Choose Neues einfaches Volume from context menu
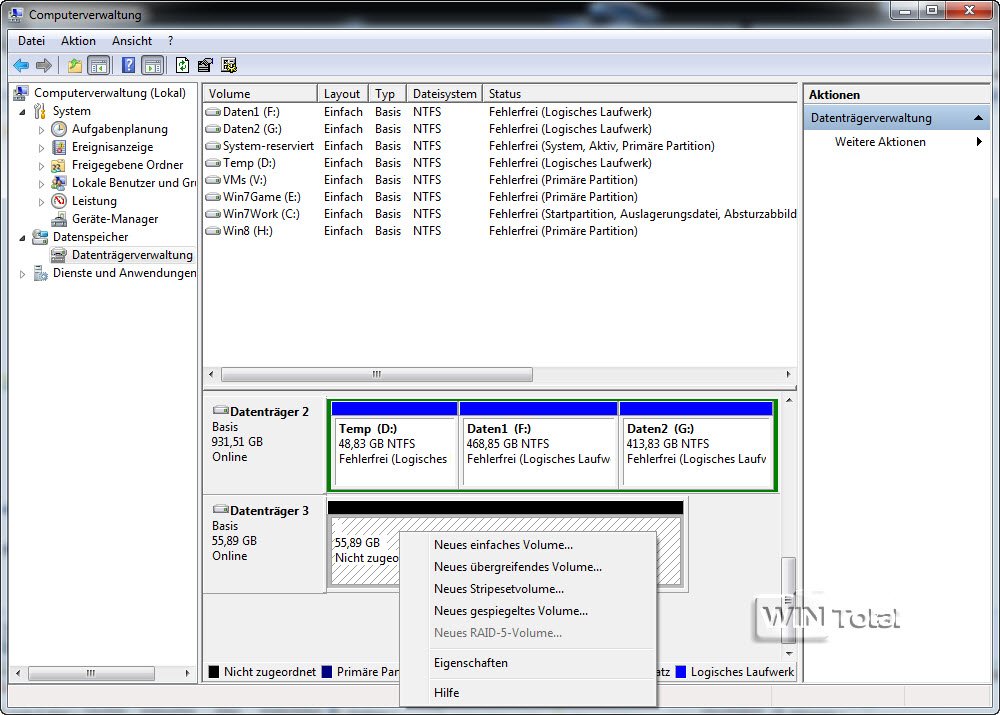1000x715 pixels. pos(503,545)
